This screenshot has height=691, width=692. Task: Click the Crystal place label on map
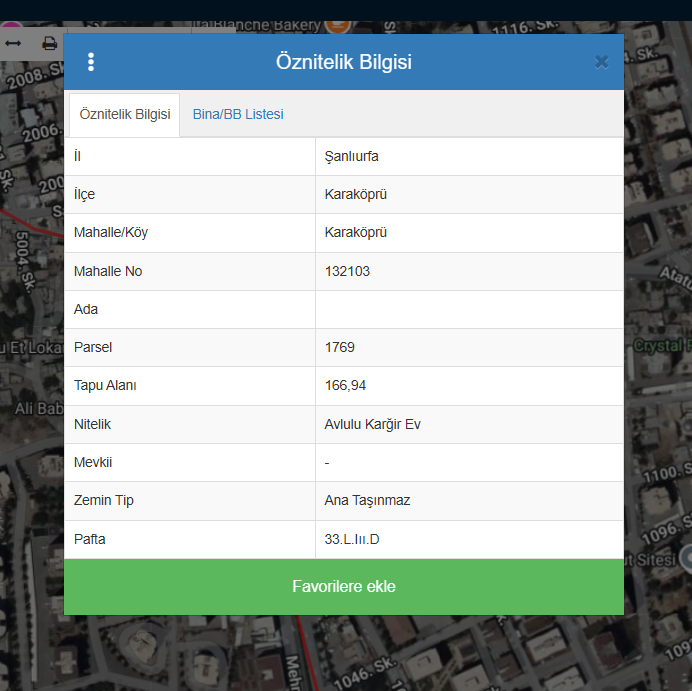click(x=662, y=345)
